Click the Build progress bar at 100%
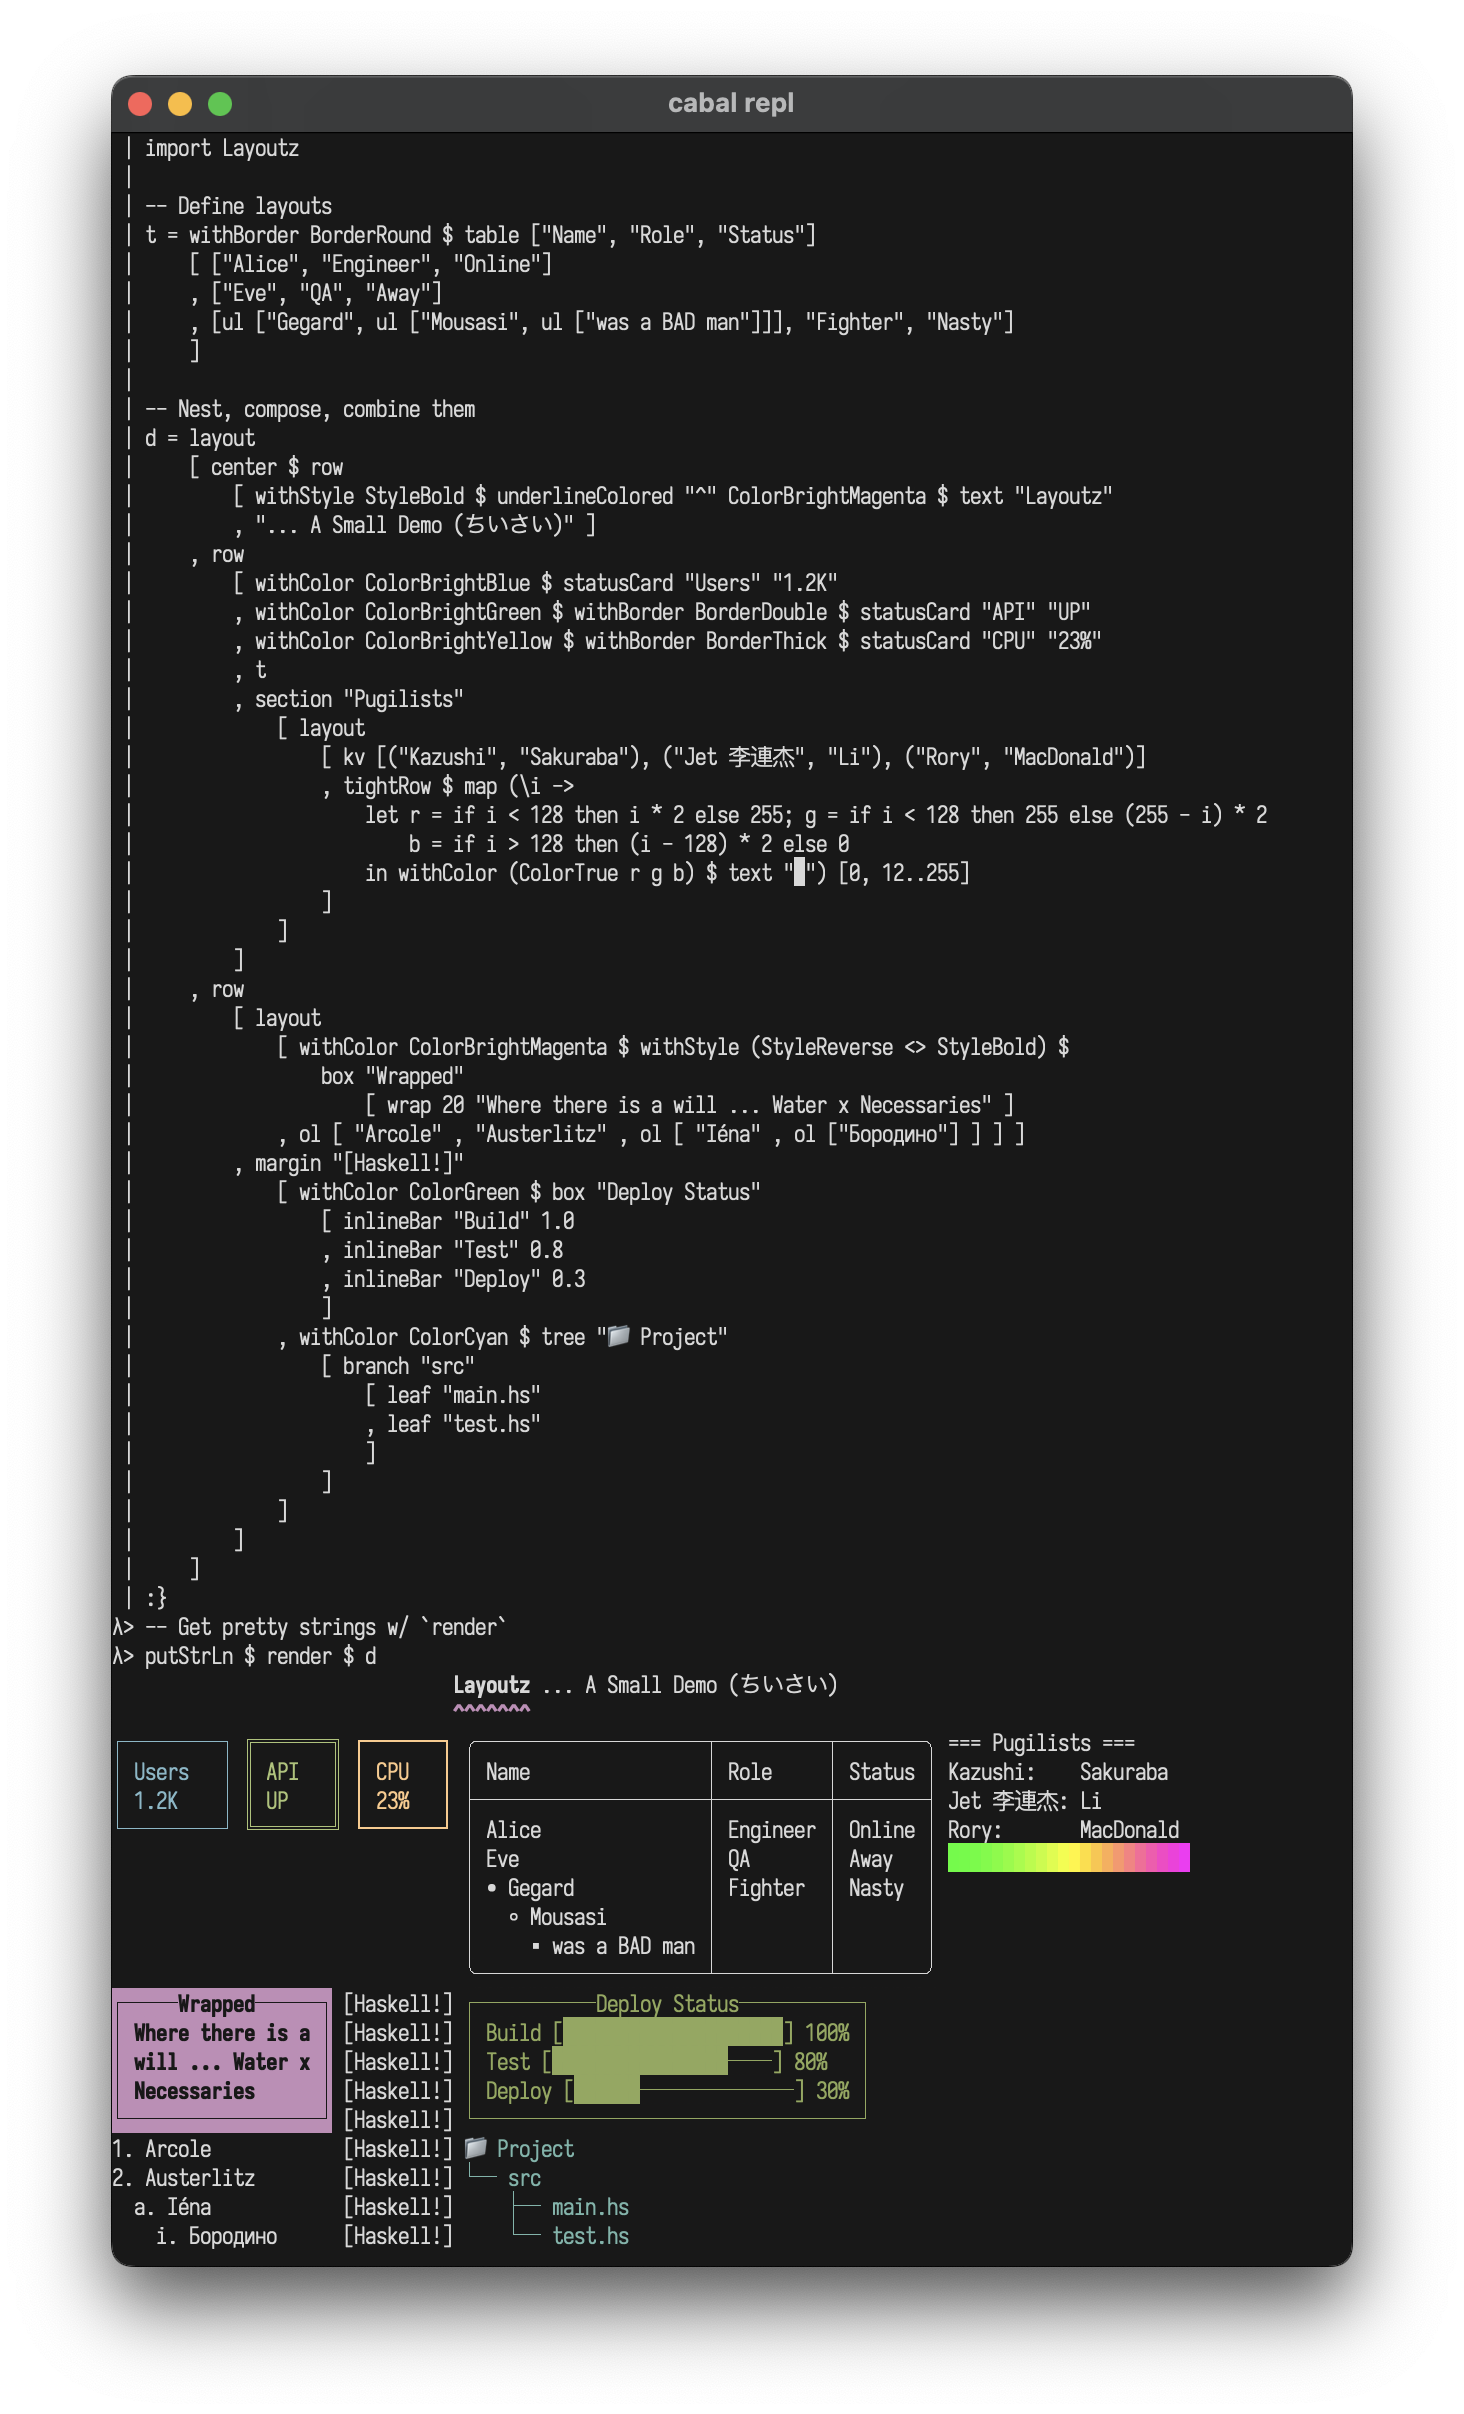The image size is (1464, 2414). (x=672, y=2032)
